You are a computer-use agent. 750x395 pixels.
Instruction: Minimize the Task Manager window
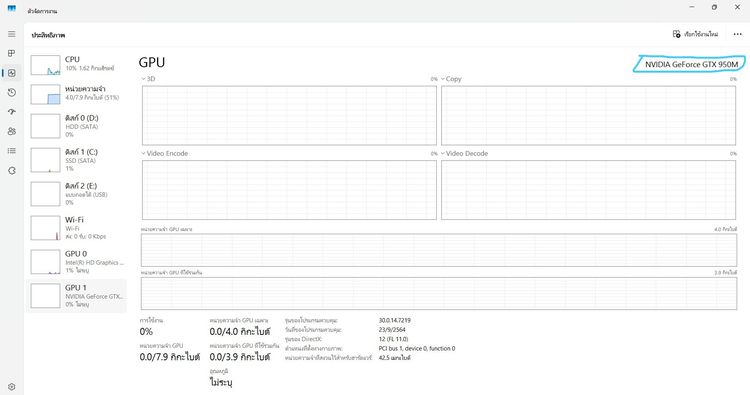692,8
